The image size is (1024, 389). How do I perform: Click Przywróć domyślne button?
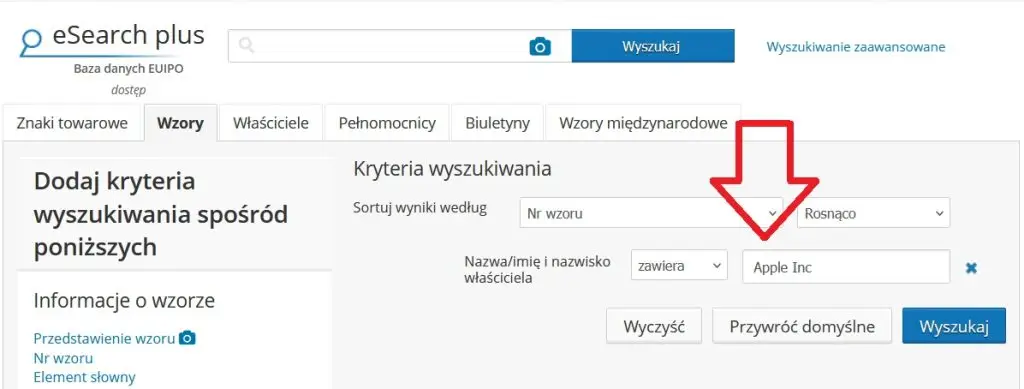802,326
